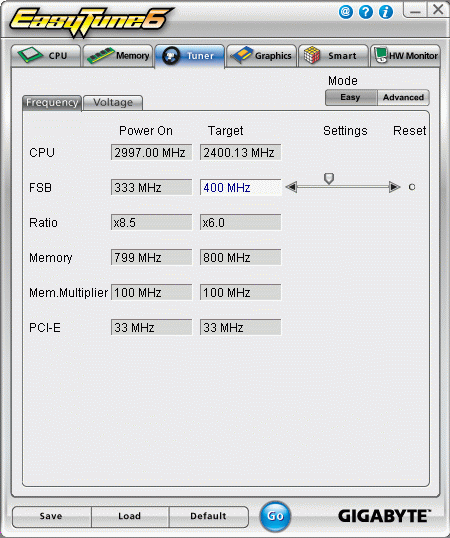Image resolution: width=450 pixels, height=538 pixels.
Task: Click the FSB target 400 MHz field
Action: tap(240, 187)
